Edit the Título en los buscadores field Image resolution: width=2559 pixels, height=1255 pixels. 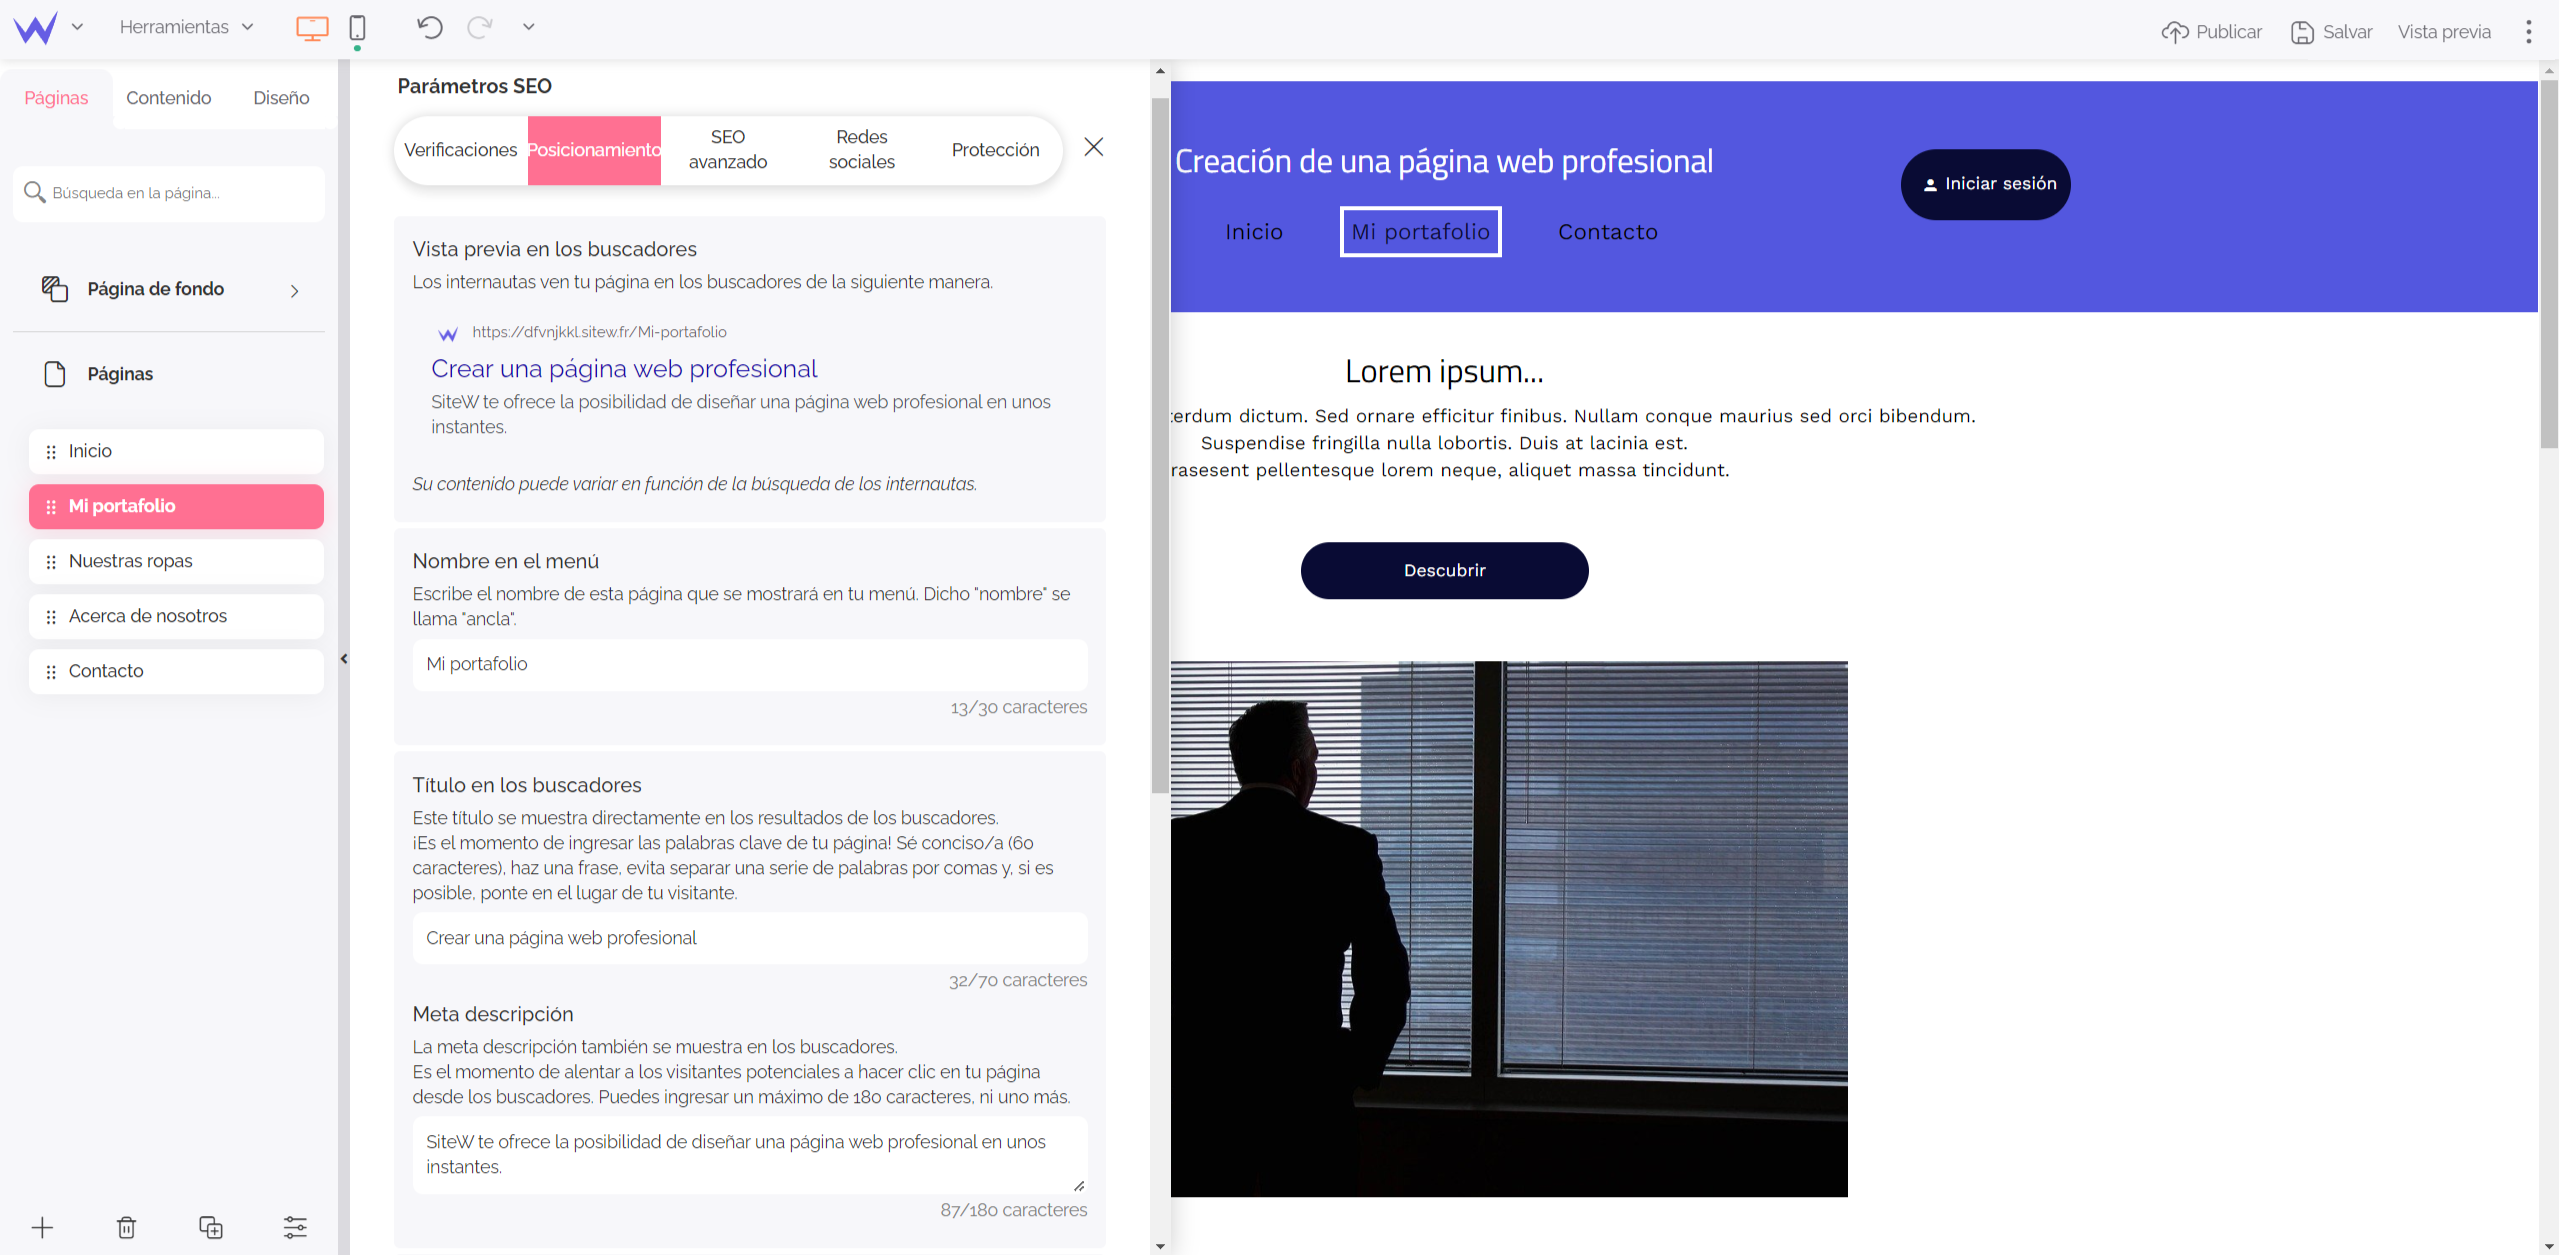[750, 938]
